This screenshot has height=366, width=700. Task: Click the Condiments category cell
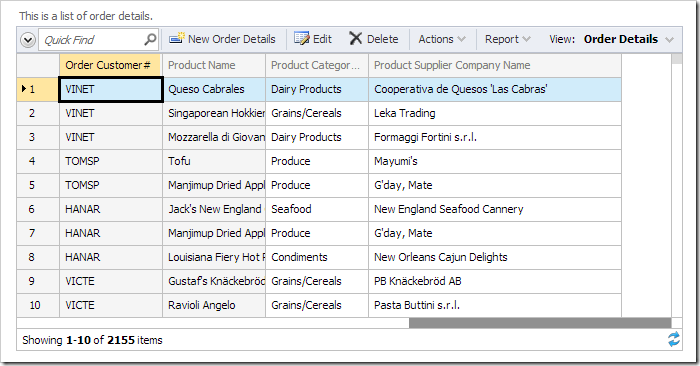pos(317,258)
